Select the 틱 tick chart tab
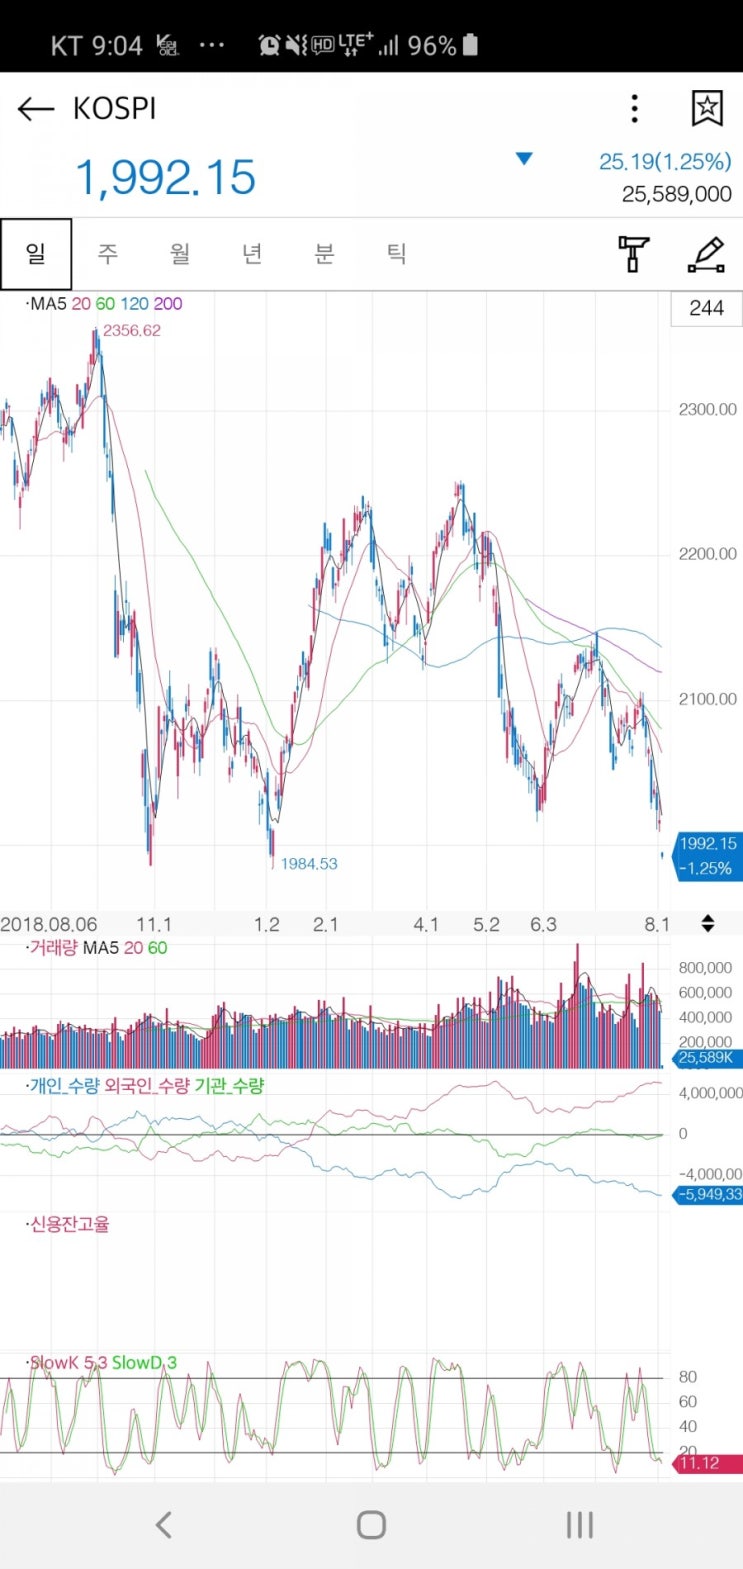This screenshot has width=743, height=1569. click(397, 254)
